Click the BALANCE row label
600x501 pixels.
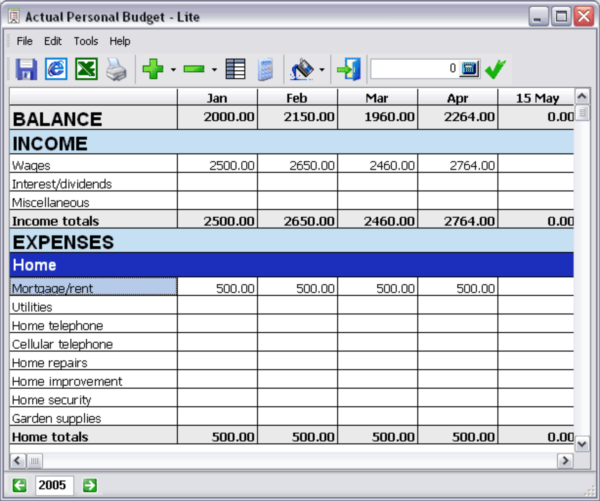(x=93, y=117)
